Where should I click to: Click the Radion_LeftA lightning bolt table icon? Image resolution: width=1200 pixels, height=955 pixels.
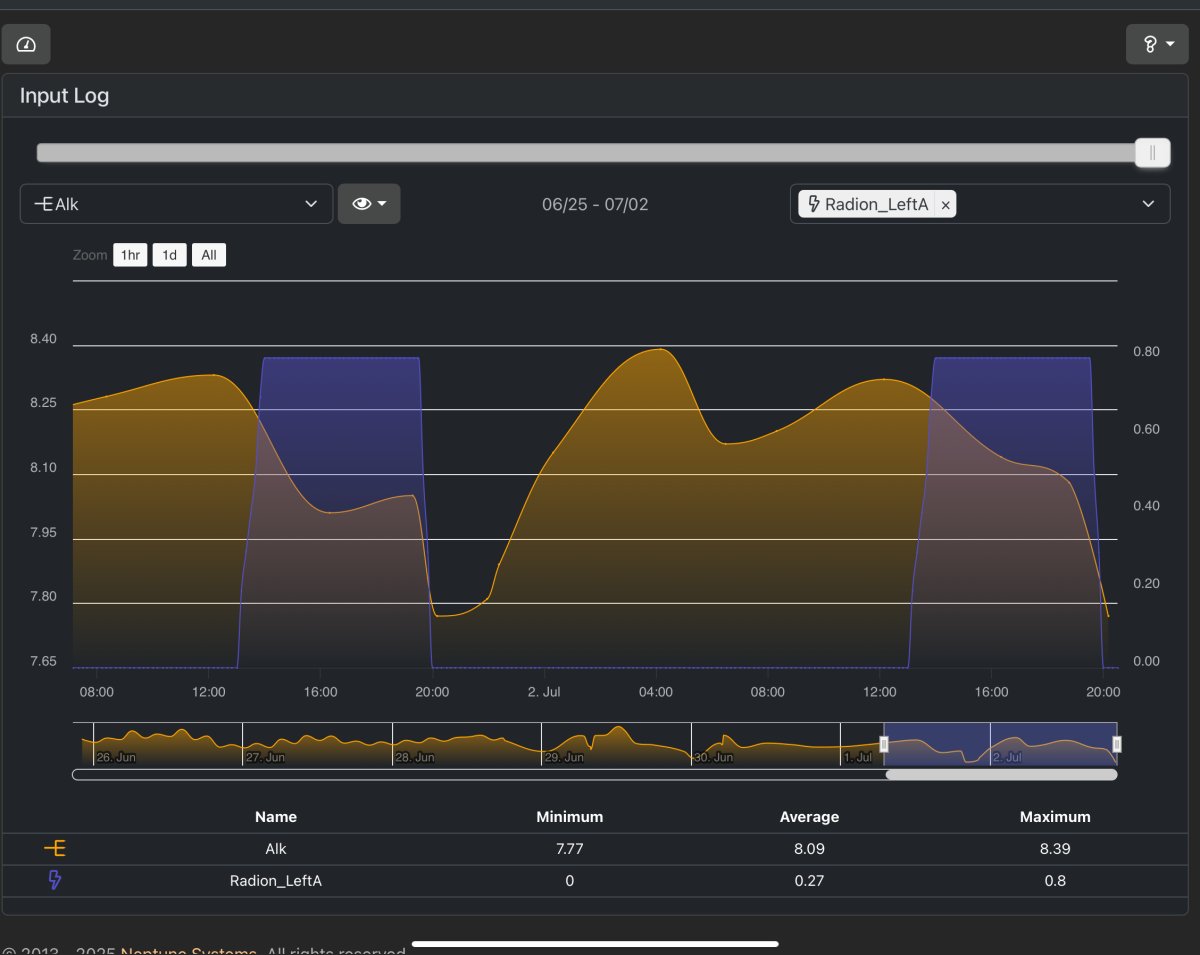(x=55, y=881)
